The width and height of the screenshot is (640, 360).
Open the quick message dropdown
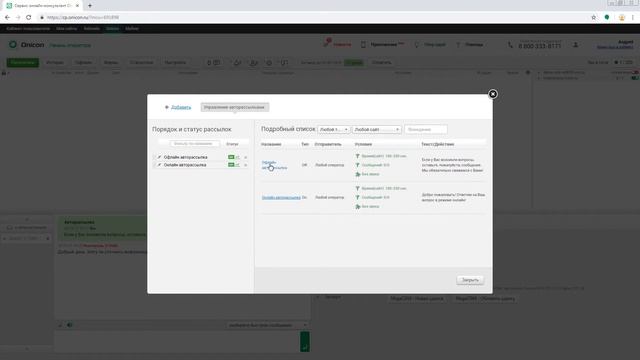[x=268, y=325]
